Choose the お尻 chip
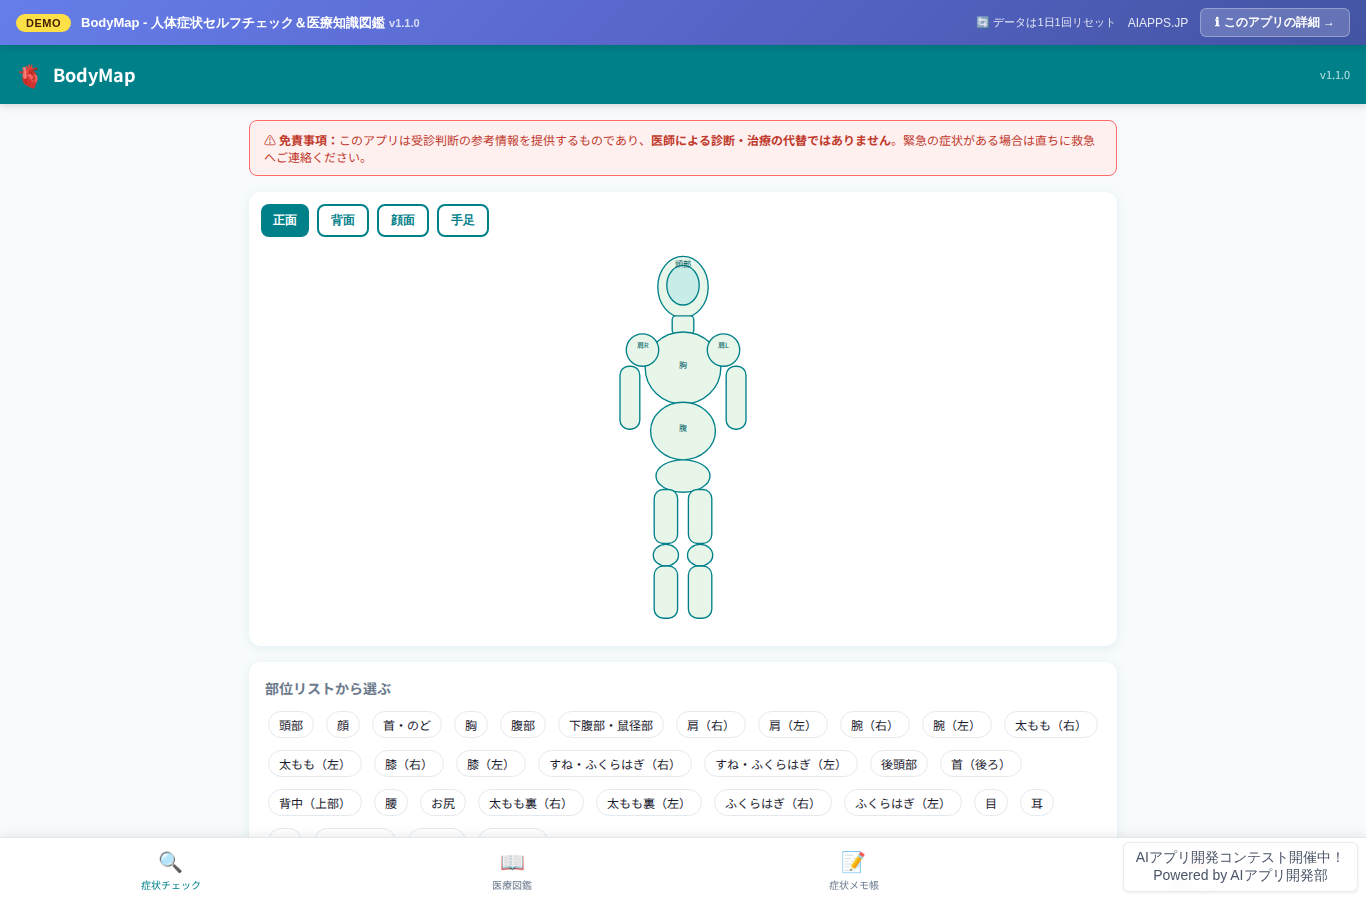Viewport: 1366px width, 900px height. [x=443, y=803]
